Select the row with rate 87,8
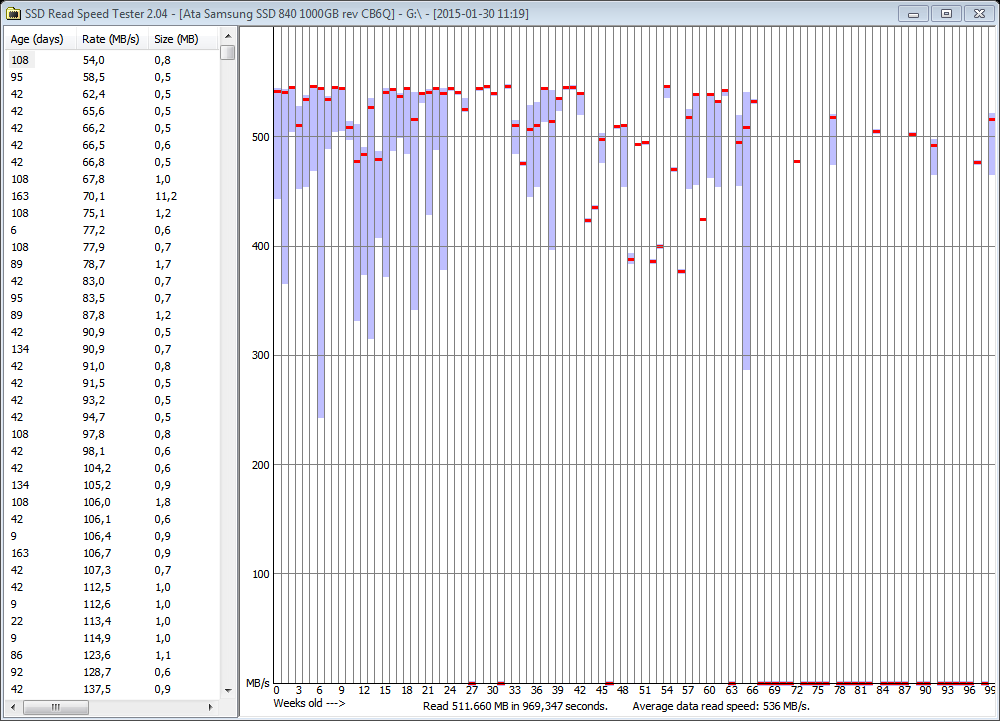The height and width of the screenshot is (721, 1000). click(x=112, y=315)
